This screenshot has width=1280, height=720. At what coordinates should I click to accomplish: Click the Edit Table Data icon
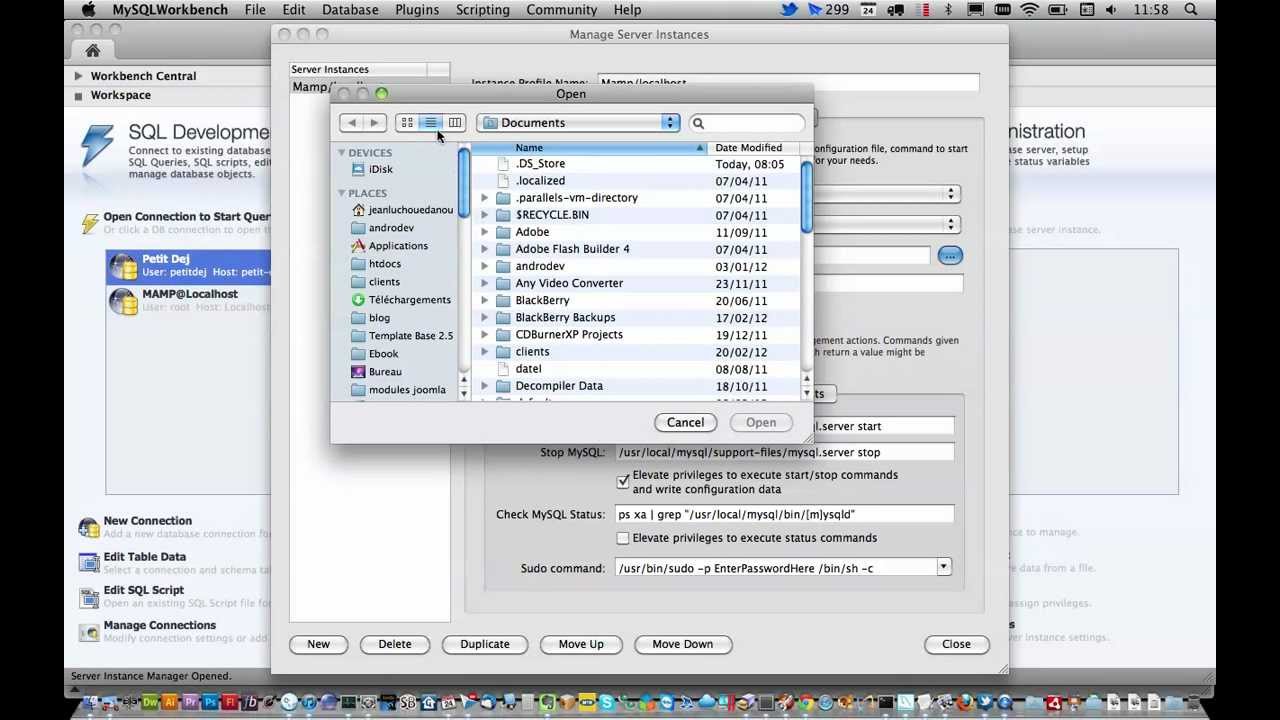point(89,563)
